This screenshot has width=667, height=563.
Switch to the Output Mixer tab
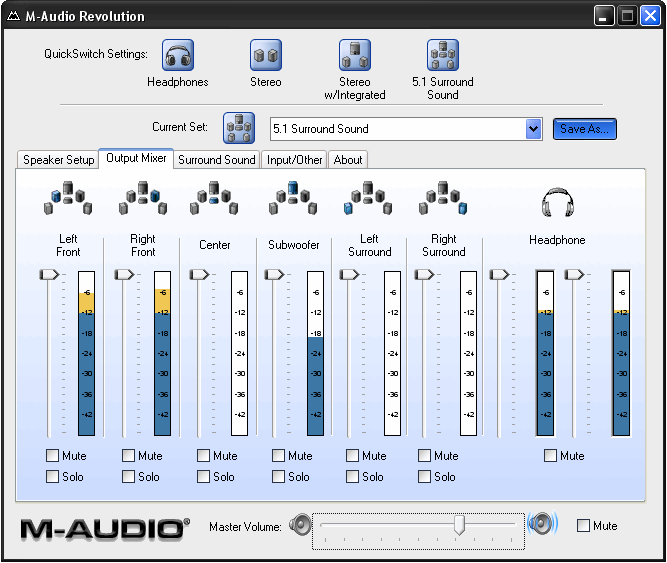pos(136,158)
